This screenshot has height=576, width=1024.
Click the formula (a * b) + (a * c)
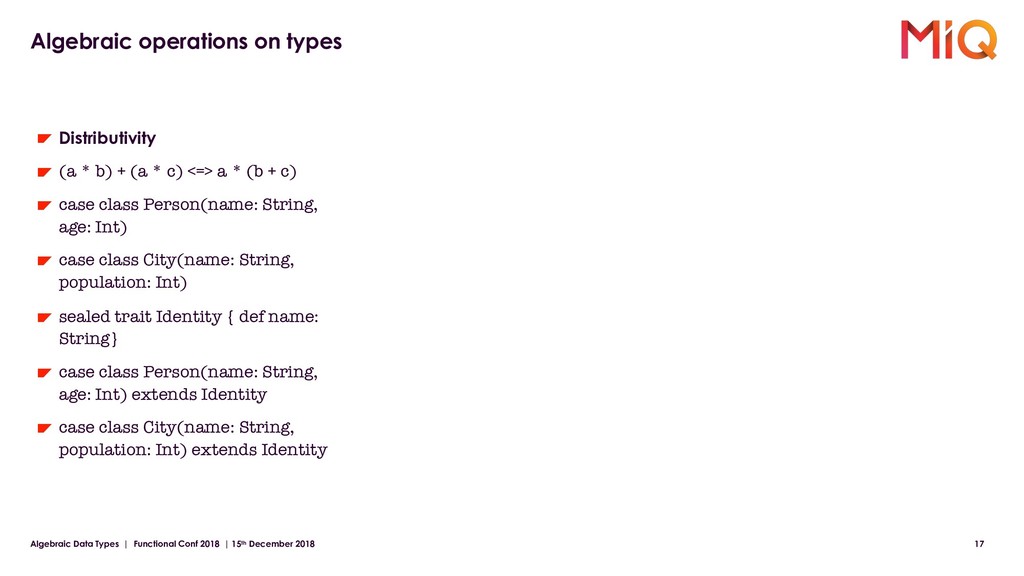[121, 172]
